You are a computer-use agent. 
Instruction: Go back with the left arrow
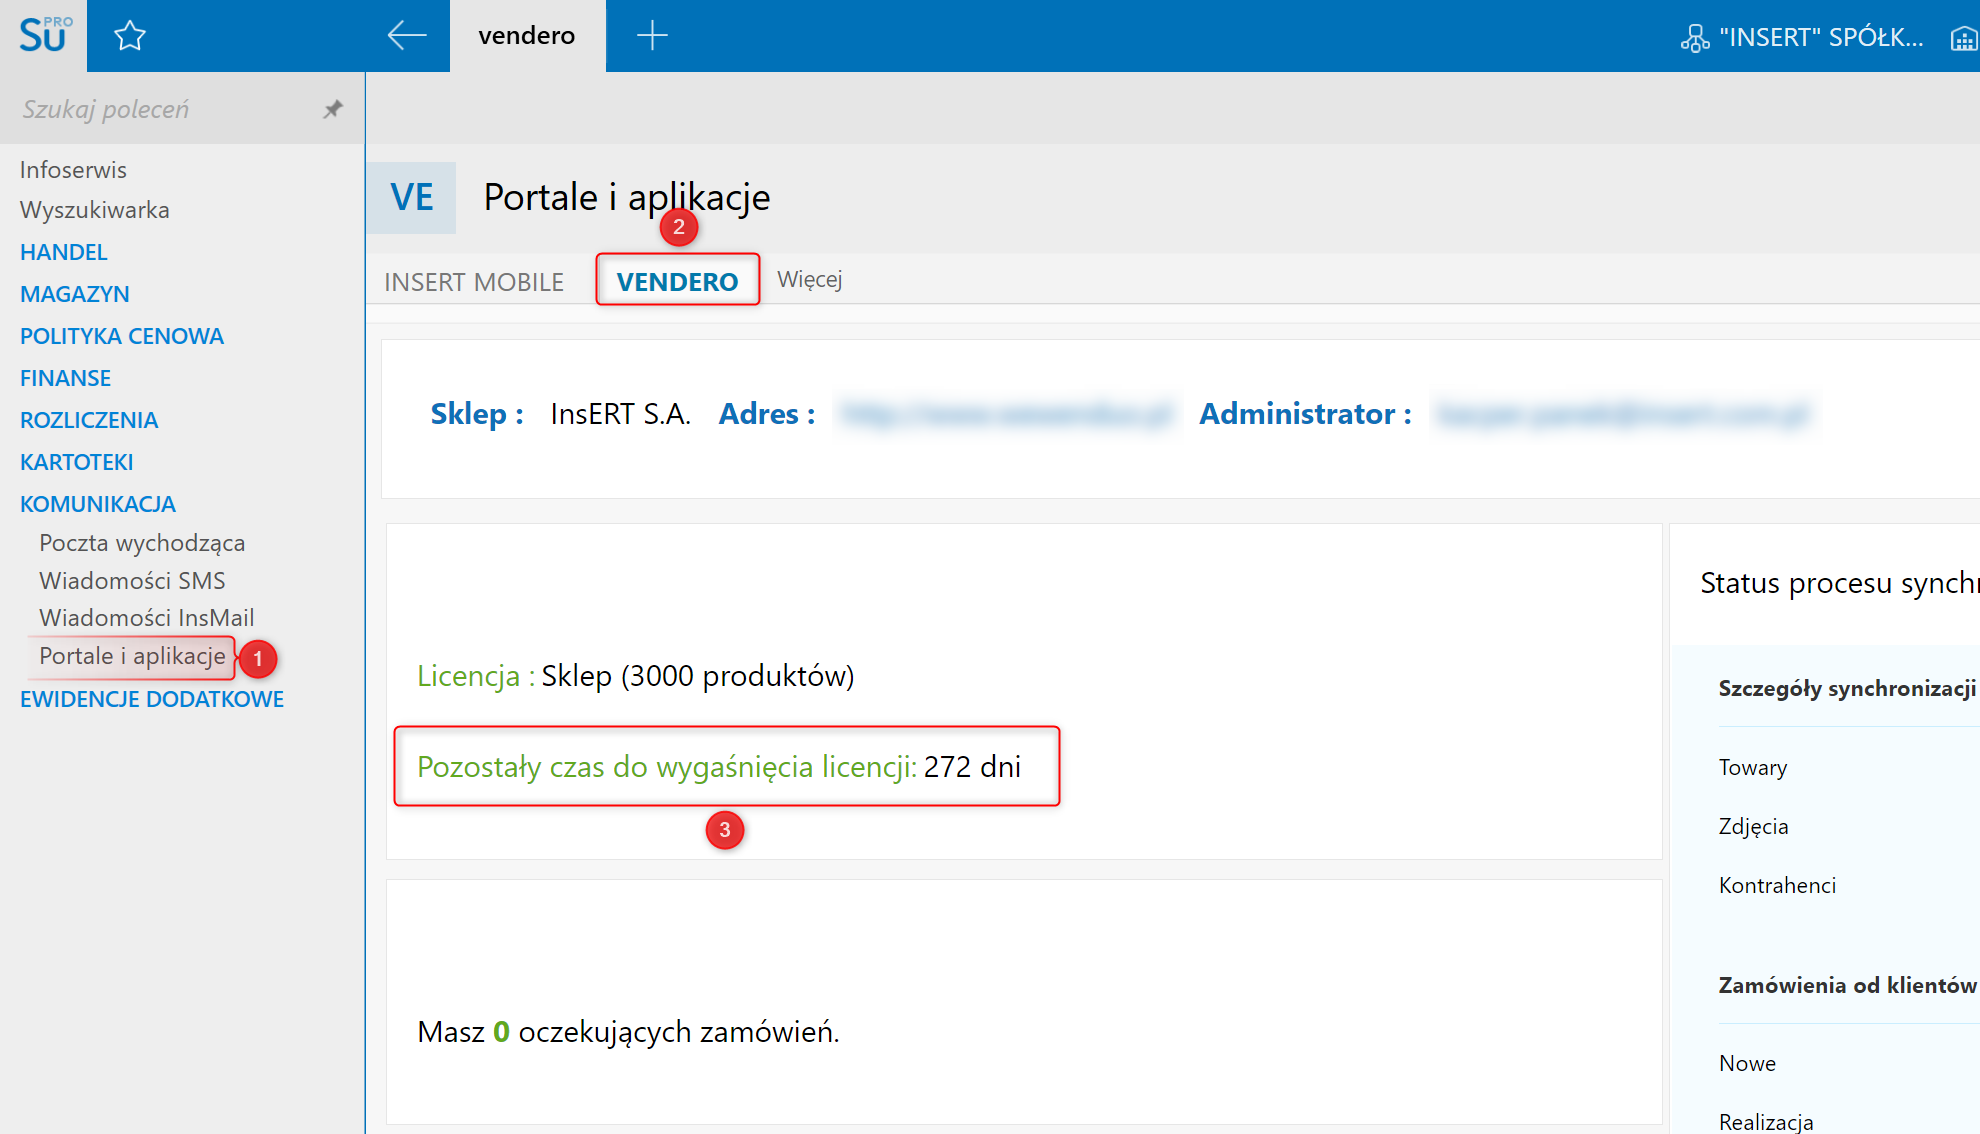pos(407,36)
